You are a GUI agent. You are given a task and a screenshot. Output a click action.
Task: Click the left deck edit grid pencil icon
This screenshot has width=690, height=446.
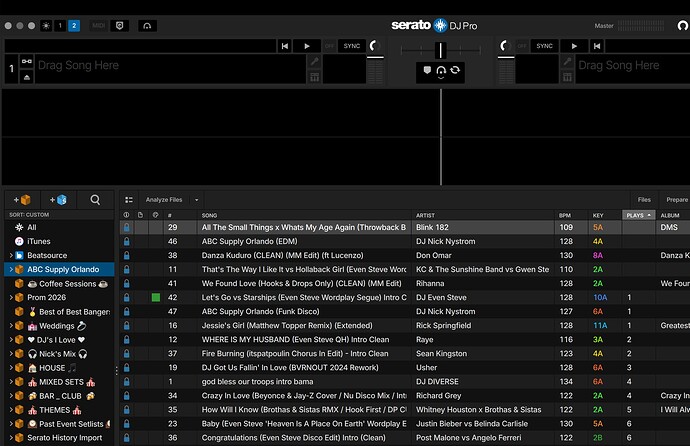[x=315, y=62]
